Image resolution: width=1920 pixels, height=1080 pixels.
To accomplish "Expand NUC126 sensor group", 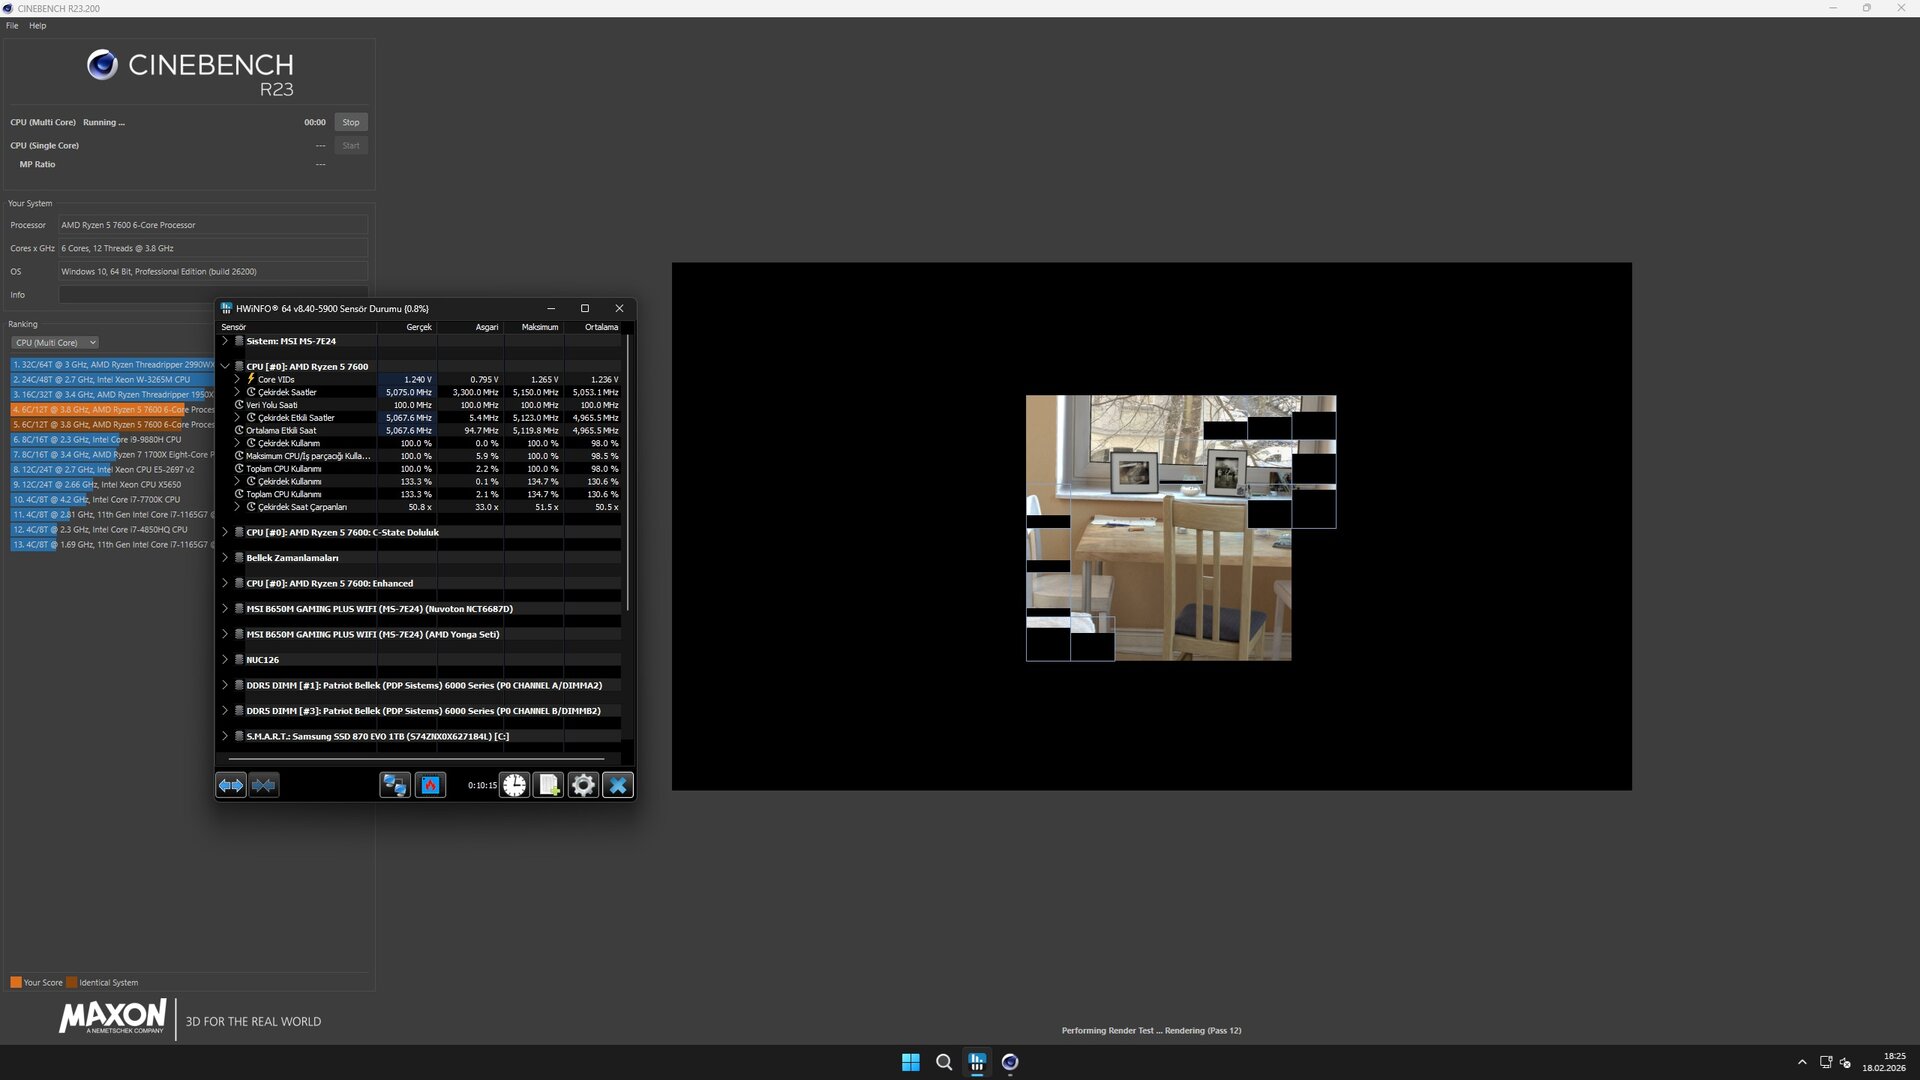I will 225,660.
